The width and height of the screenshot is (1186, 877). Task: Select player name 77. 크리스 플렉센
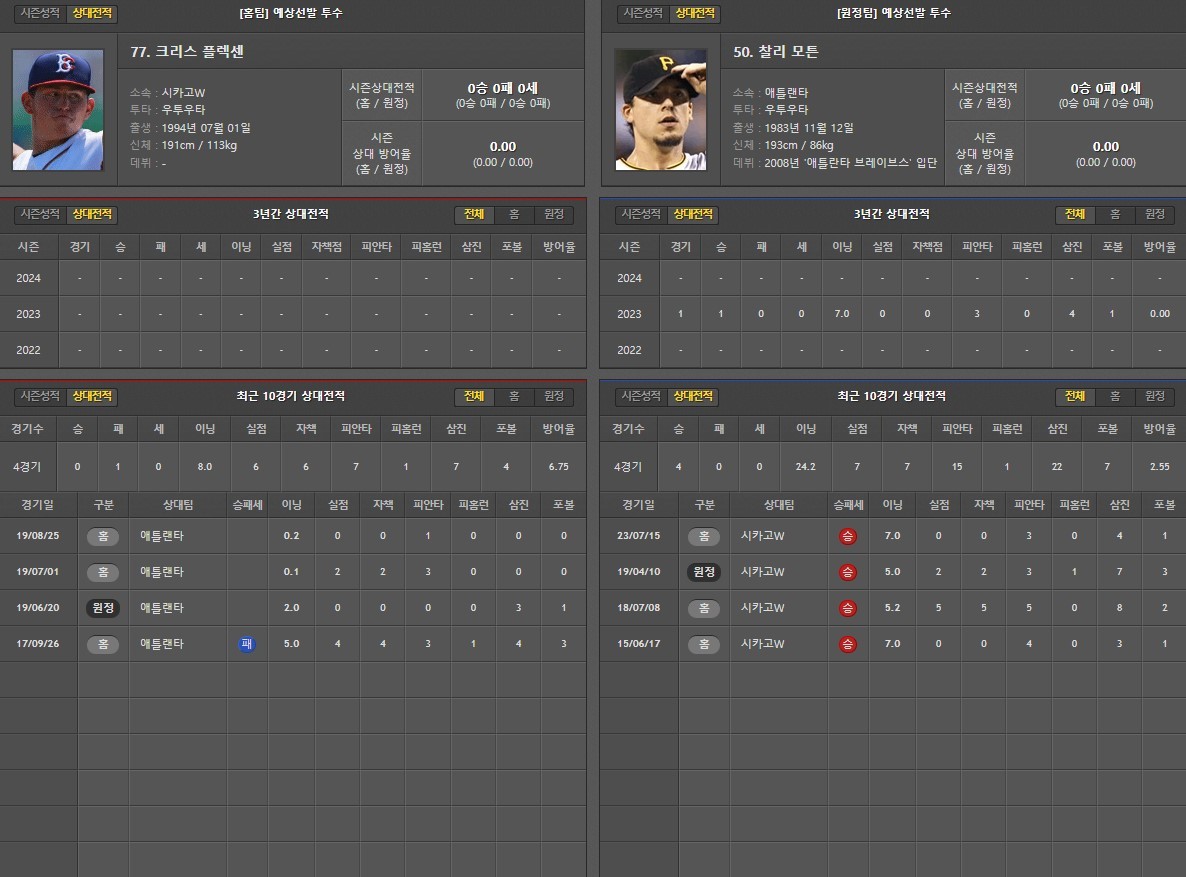point(187,51)
